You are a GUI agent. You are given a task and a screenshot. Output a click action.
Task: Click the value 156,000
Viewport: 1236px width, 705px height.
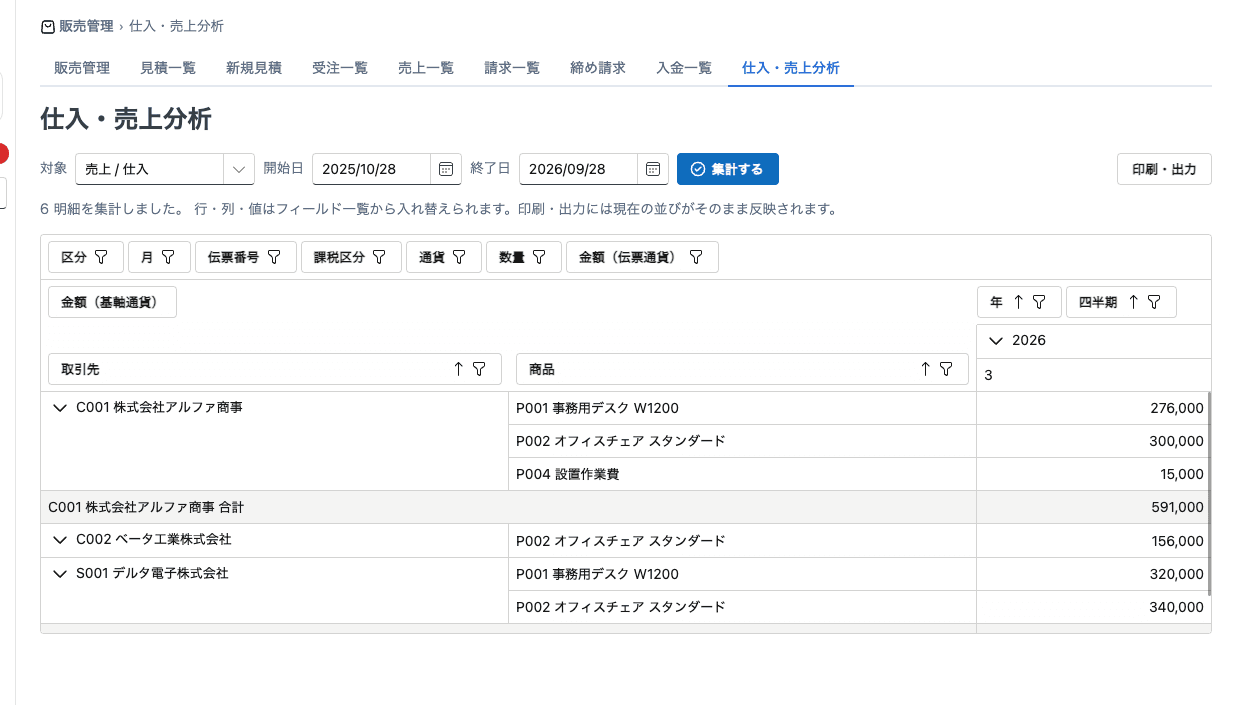1177,540
